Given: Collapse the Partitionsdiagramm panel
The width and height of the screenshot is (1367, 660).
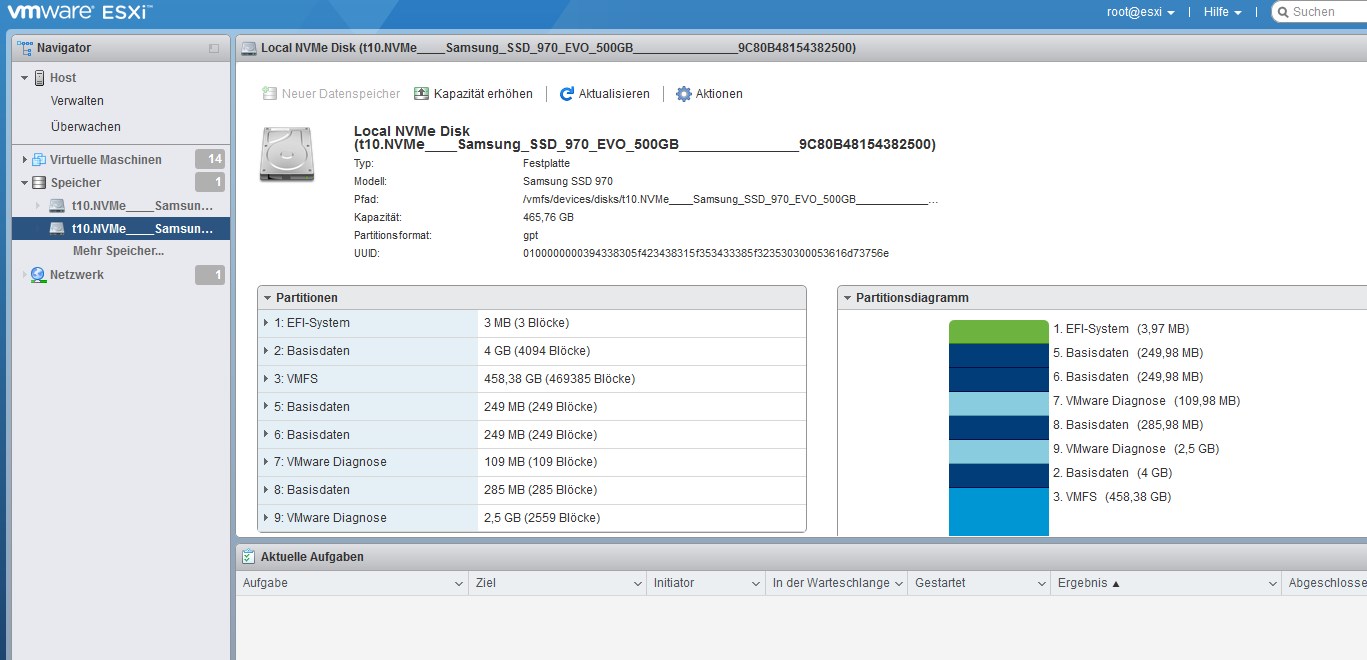Looking at the screenshot, I should pyautogui.click(x=847, y=298).
